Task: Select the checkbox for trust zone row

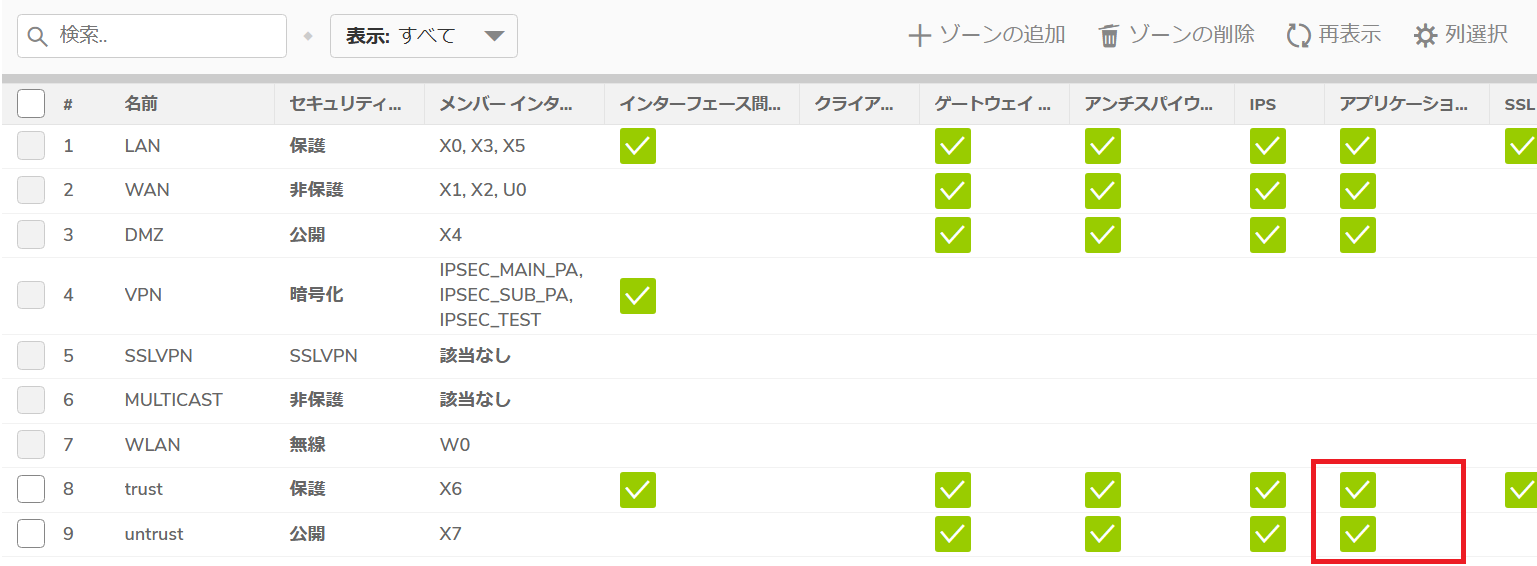Action: tap(31, 490)
